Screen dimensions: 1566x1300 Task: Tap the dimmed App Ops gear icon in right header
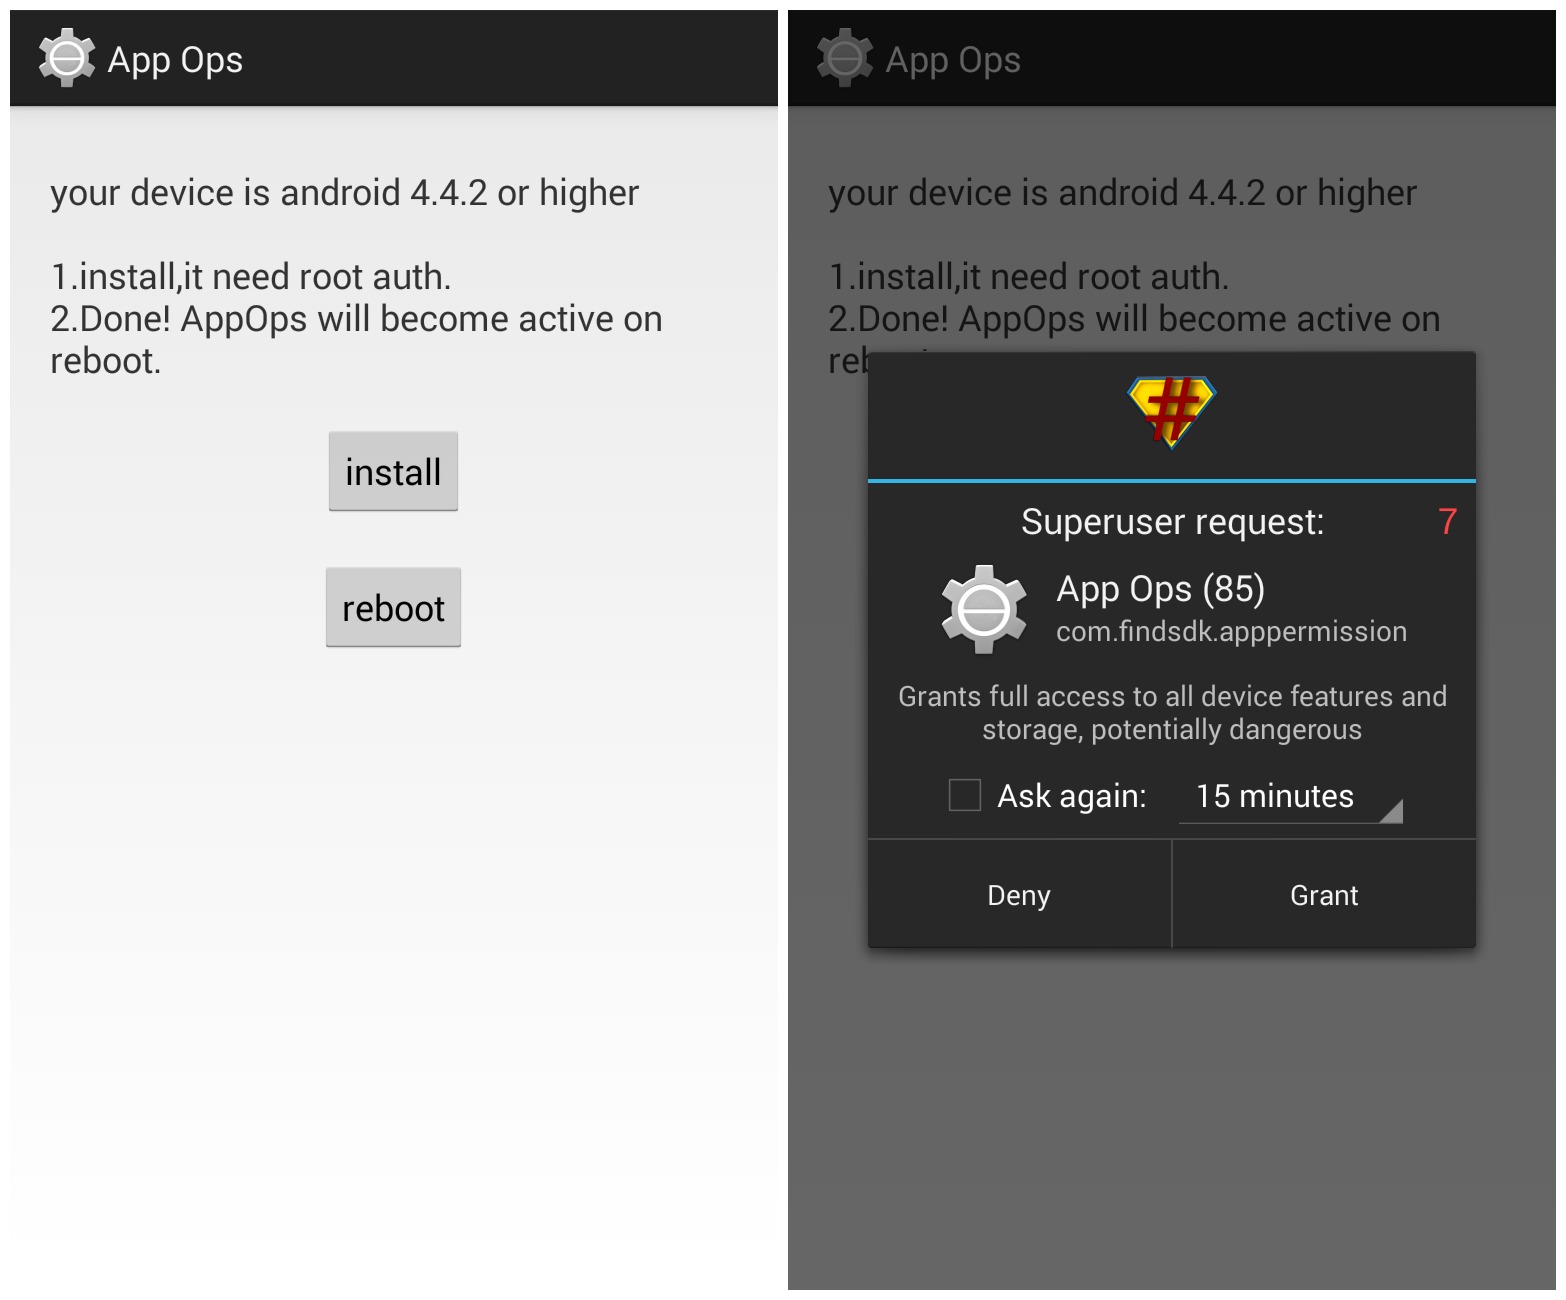pyautogui.click(x=844, y=58)
